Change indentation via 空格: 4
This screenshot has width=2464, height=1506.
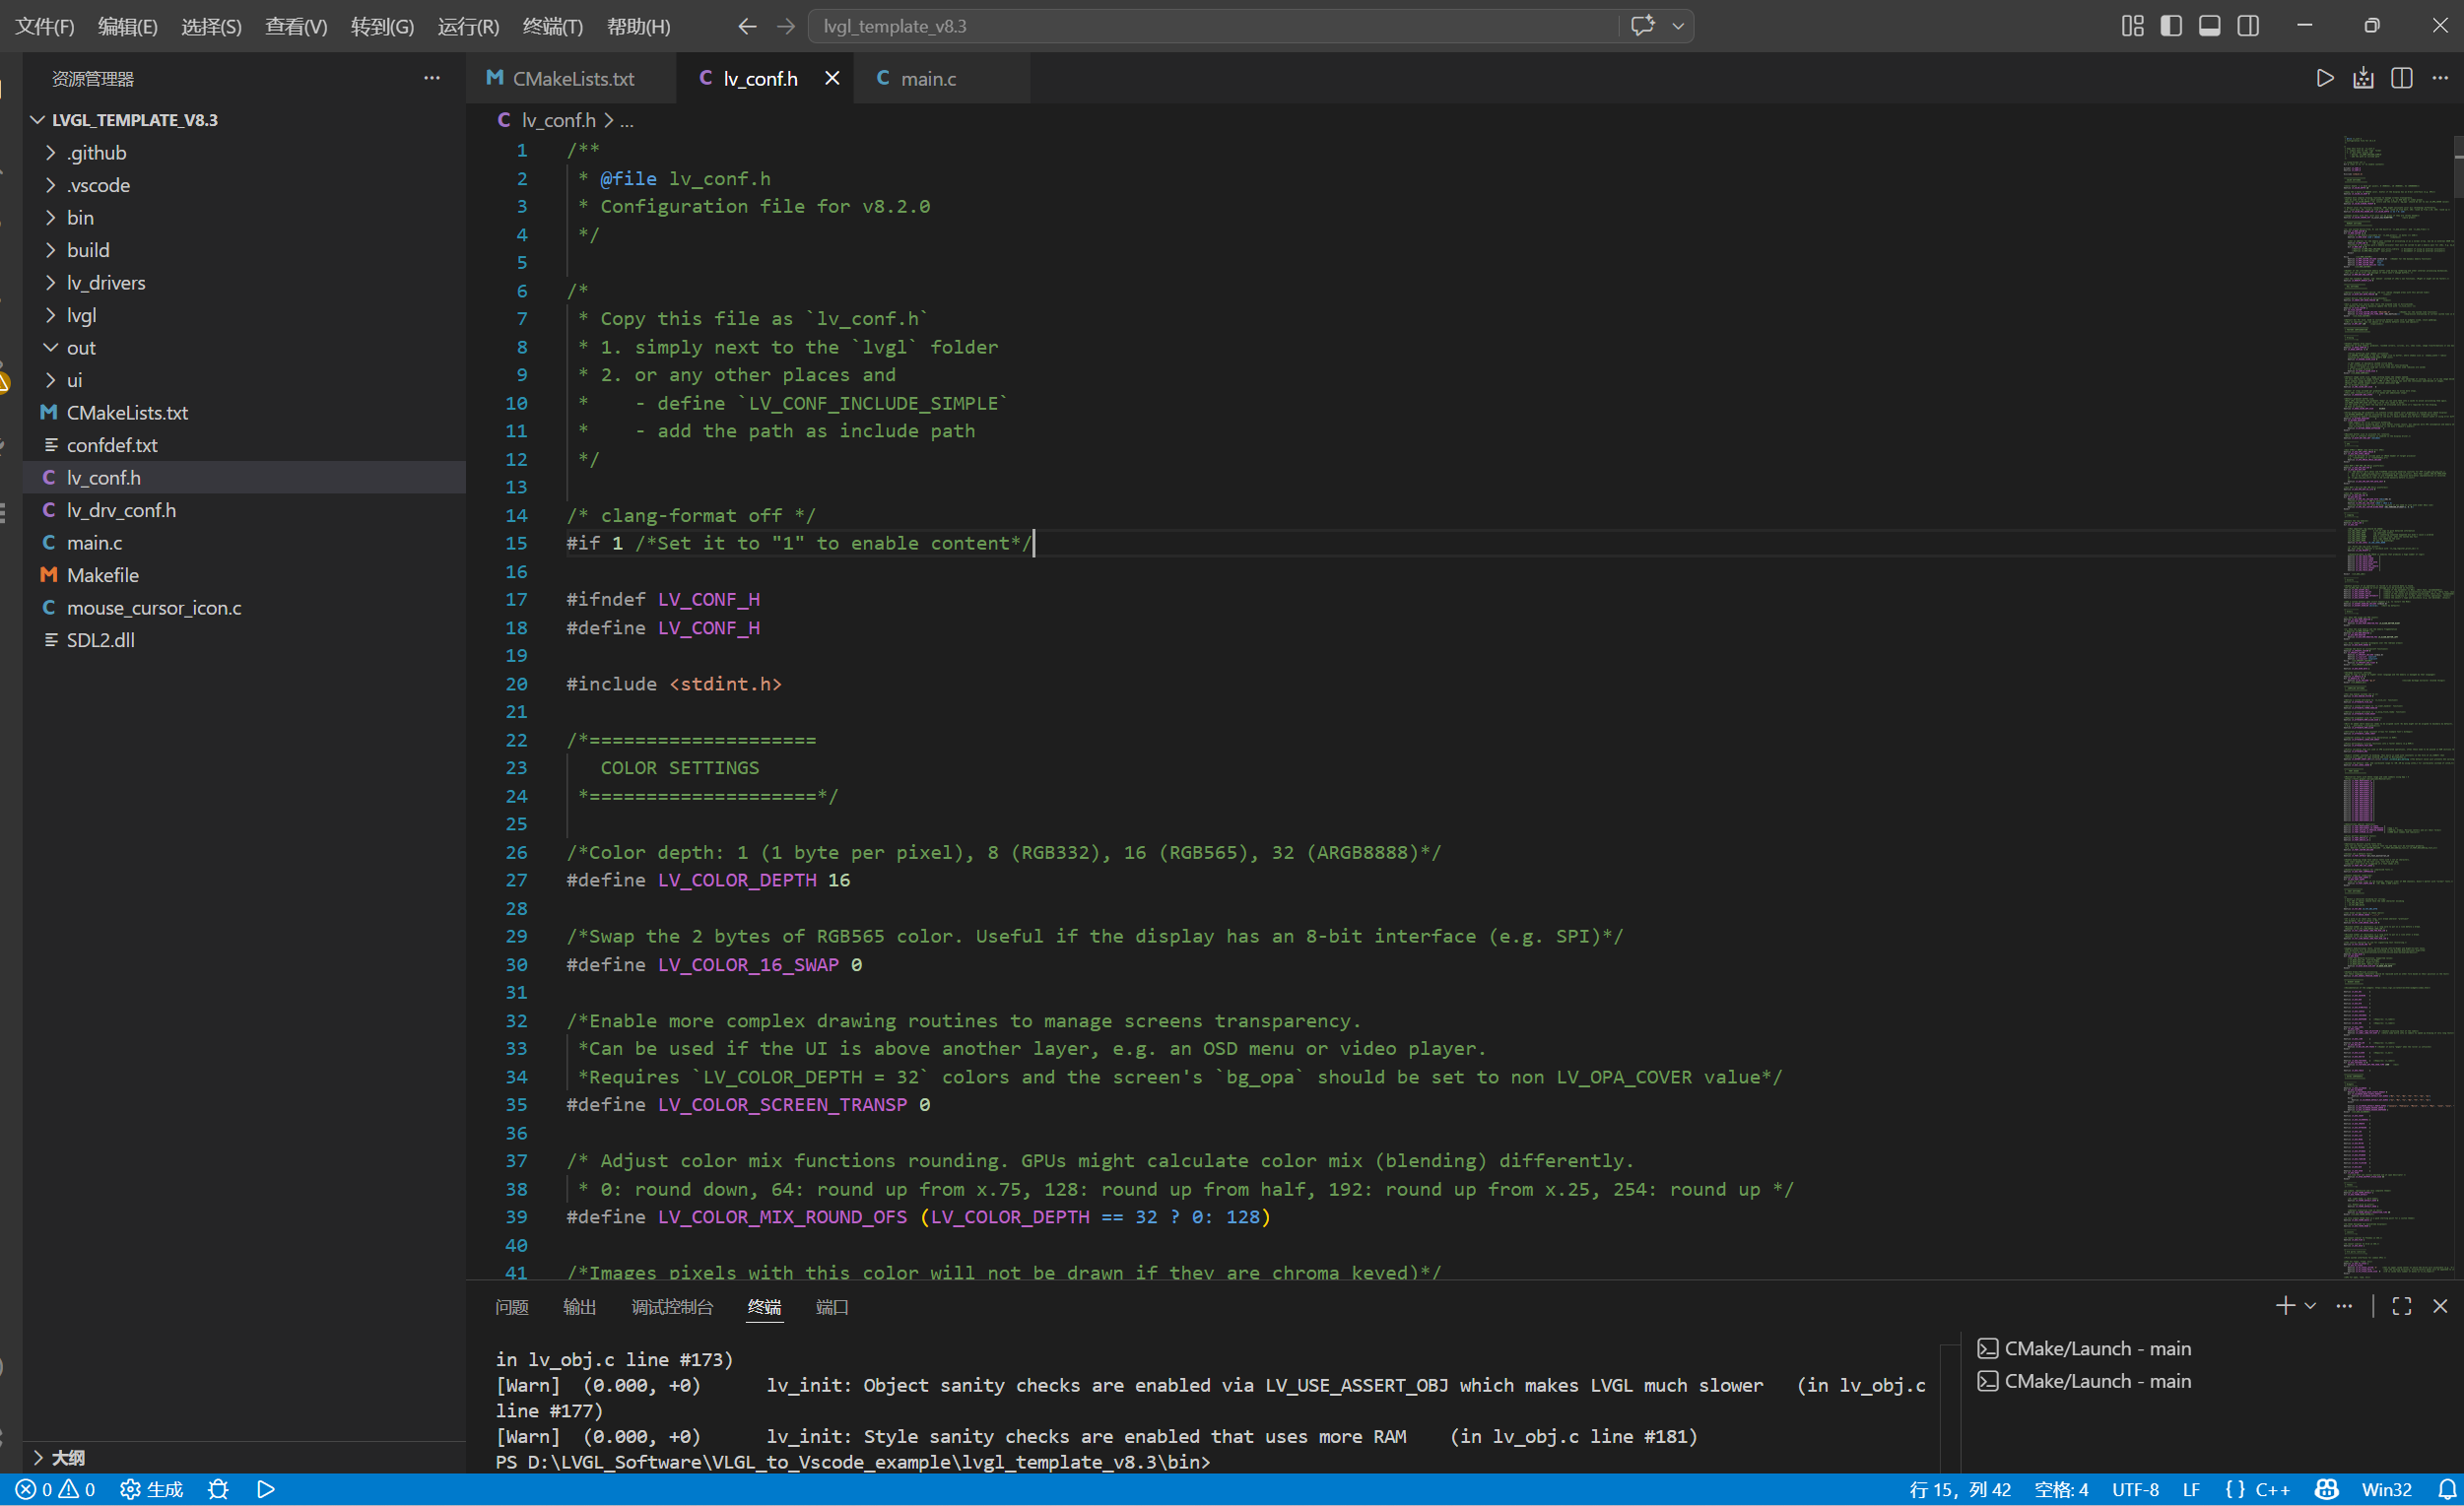(2061, 1489)
